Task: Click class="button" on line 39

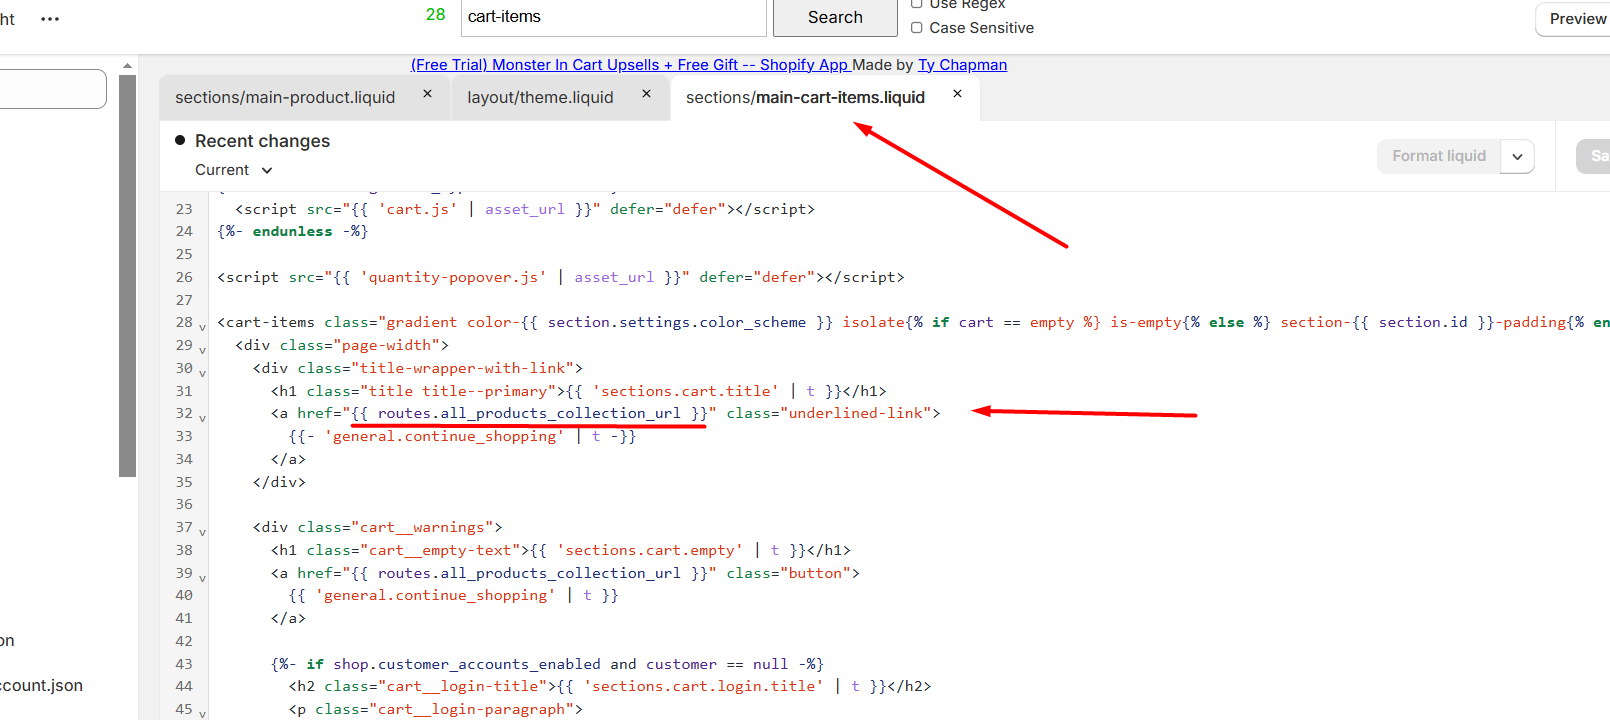Action: [x=788, y=573]
